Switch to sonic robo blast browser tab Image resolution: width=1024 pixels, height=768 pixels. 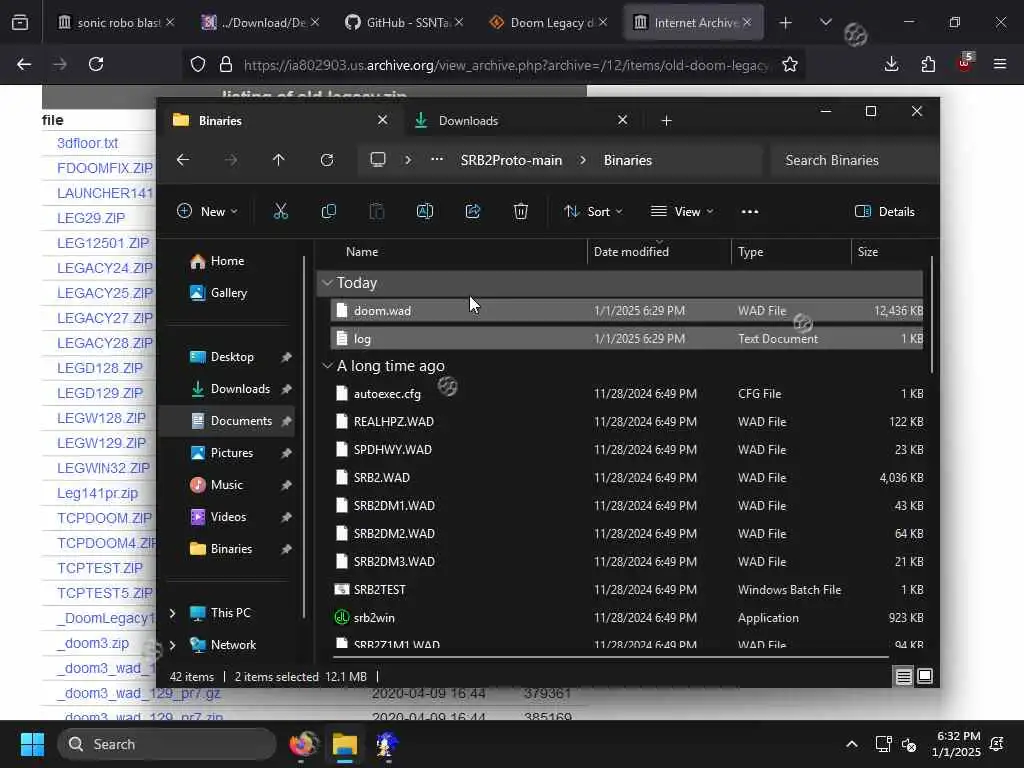pyautogui.click(x=116, y=23)
